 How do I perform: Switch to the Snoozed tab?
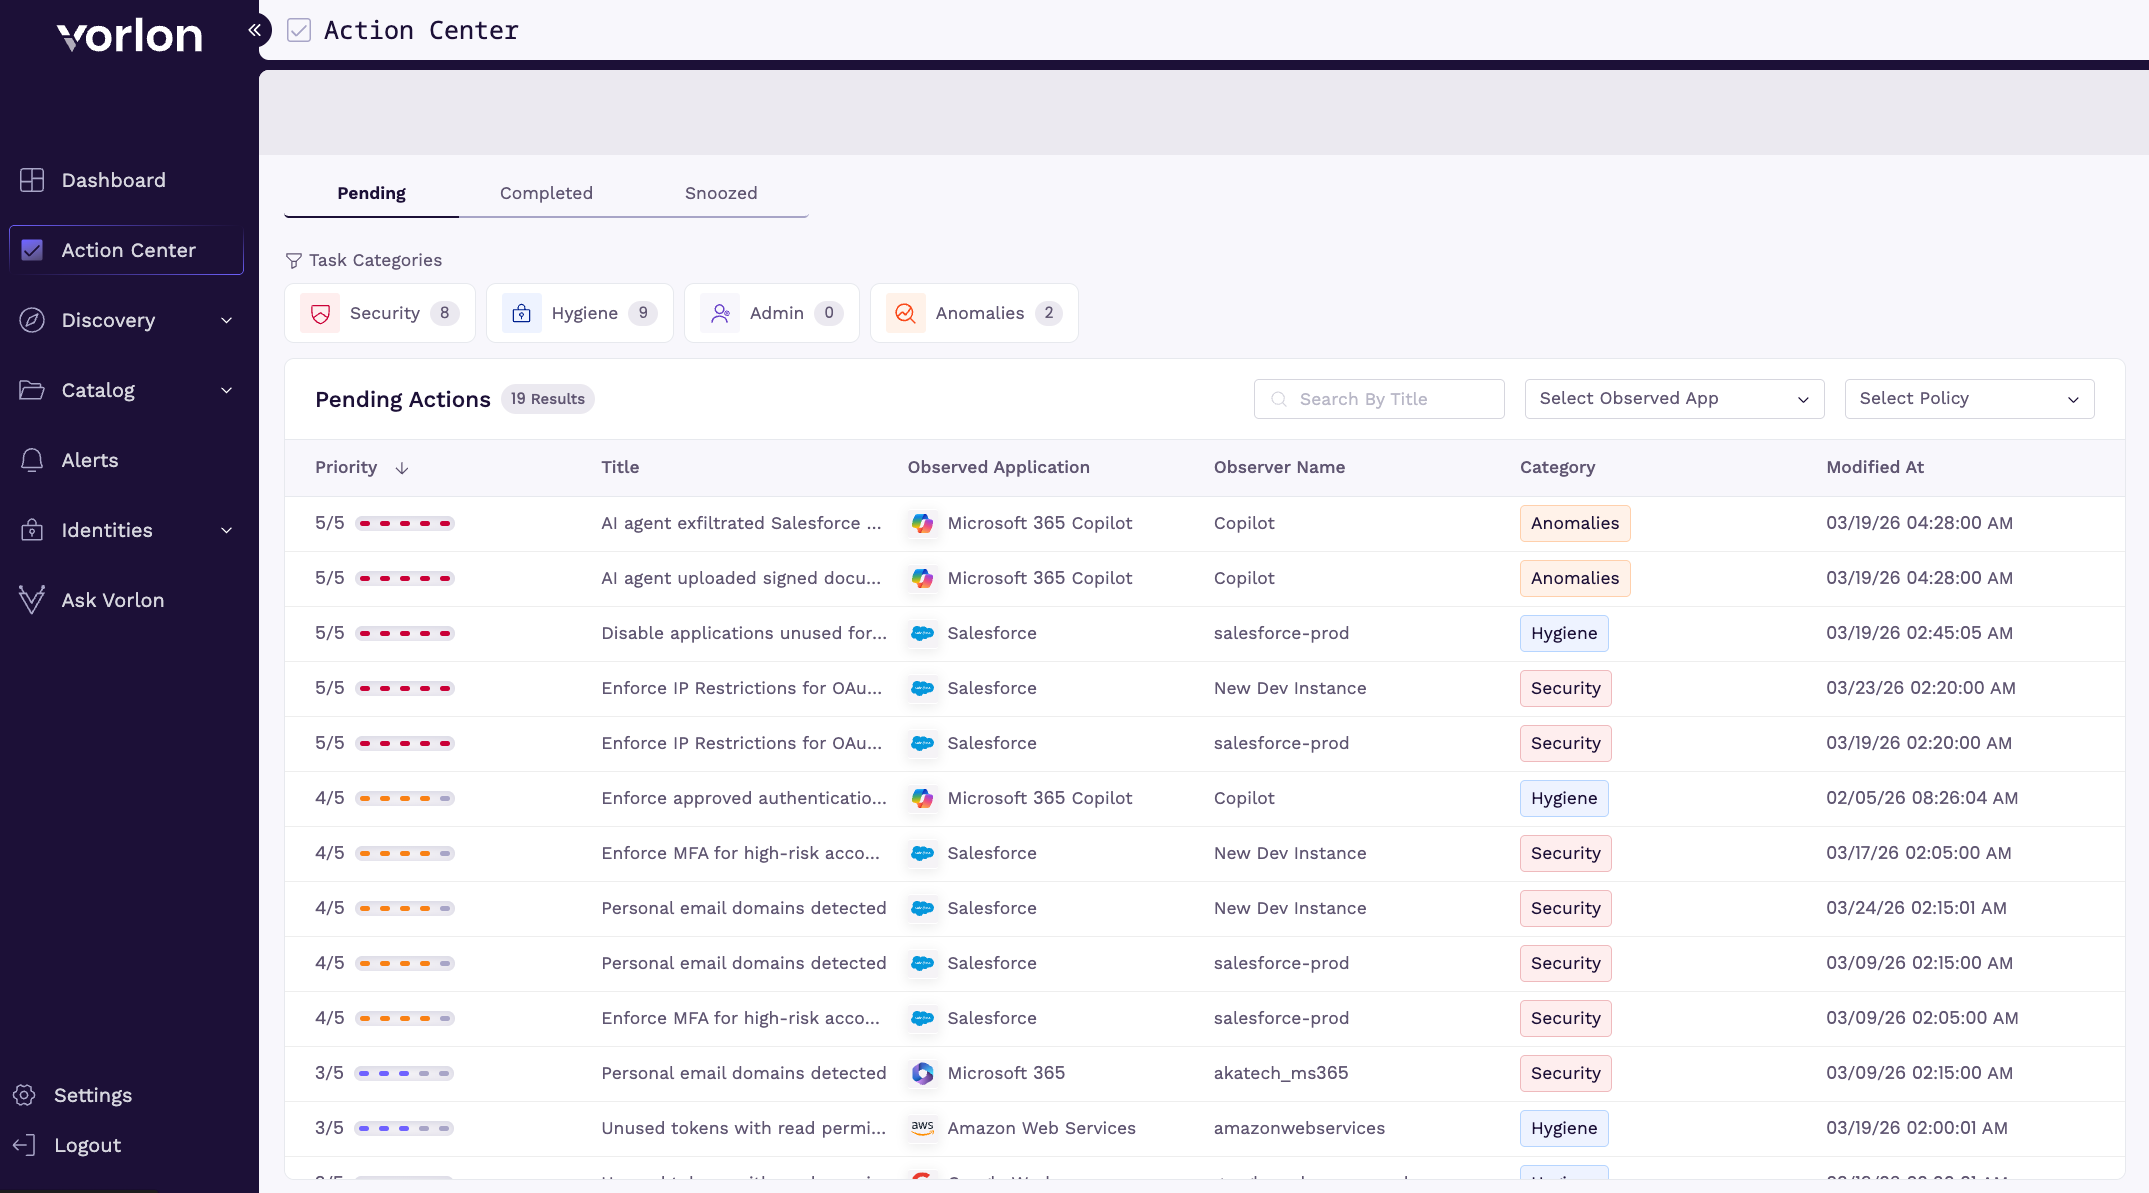[x=721, y=193]
